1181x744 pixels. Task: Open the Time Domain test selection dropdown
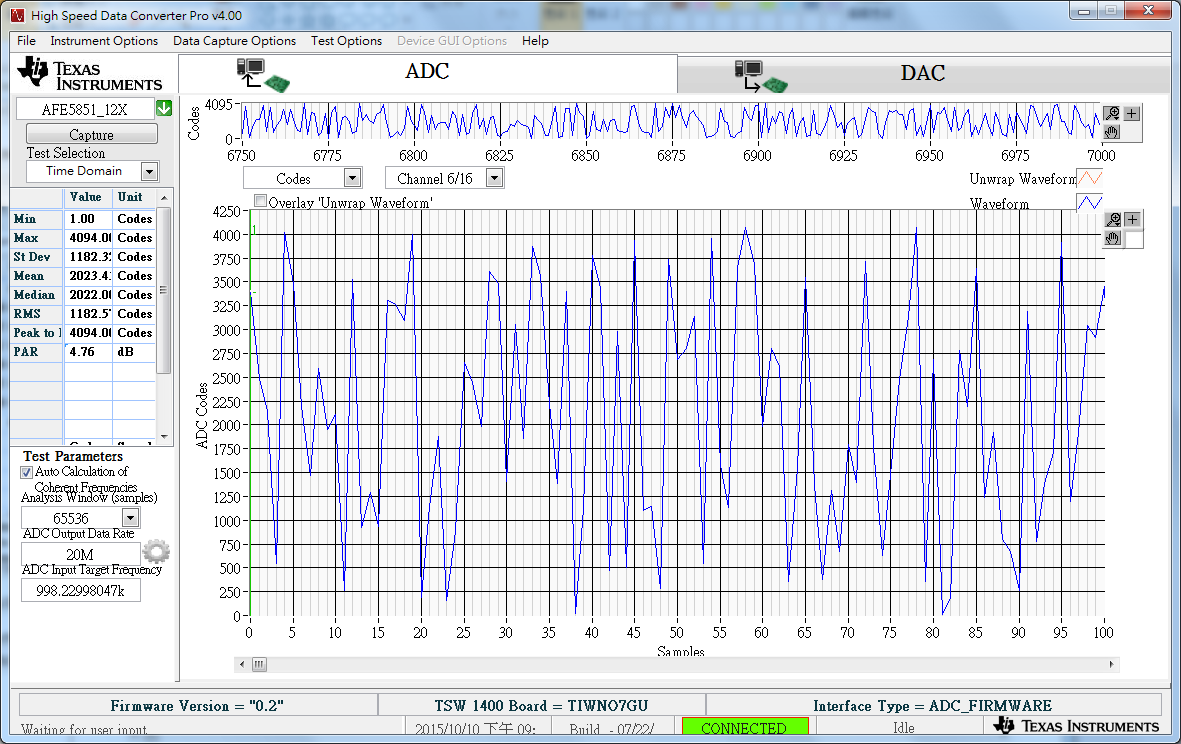pyautogui.click(x=149, y=172)
